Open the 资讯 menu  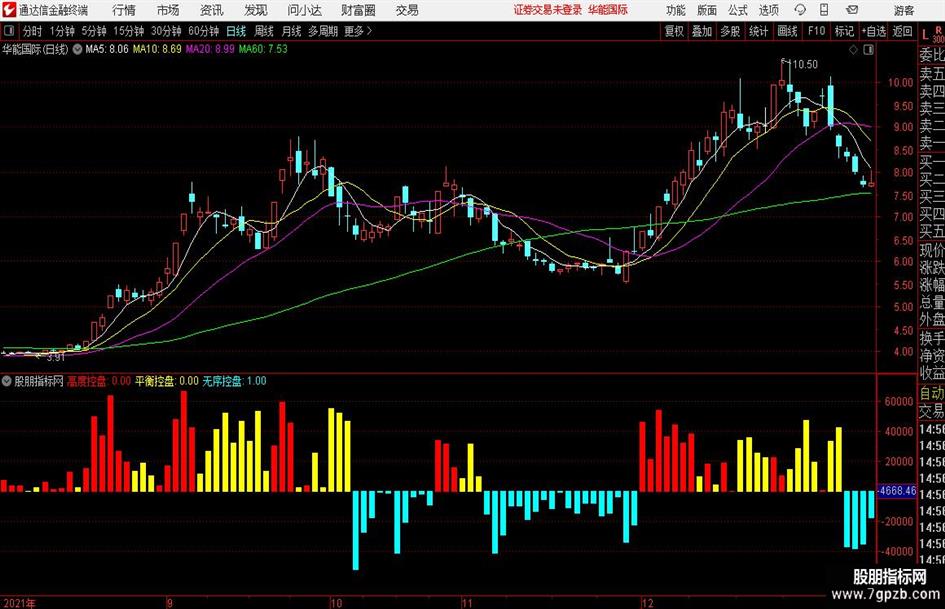point(212,10)
